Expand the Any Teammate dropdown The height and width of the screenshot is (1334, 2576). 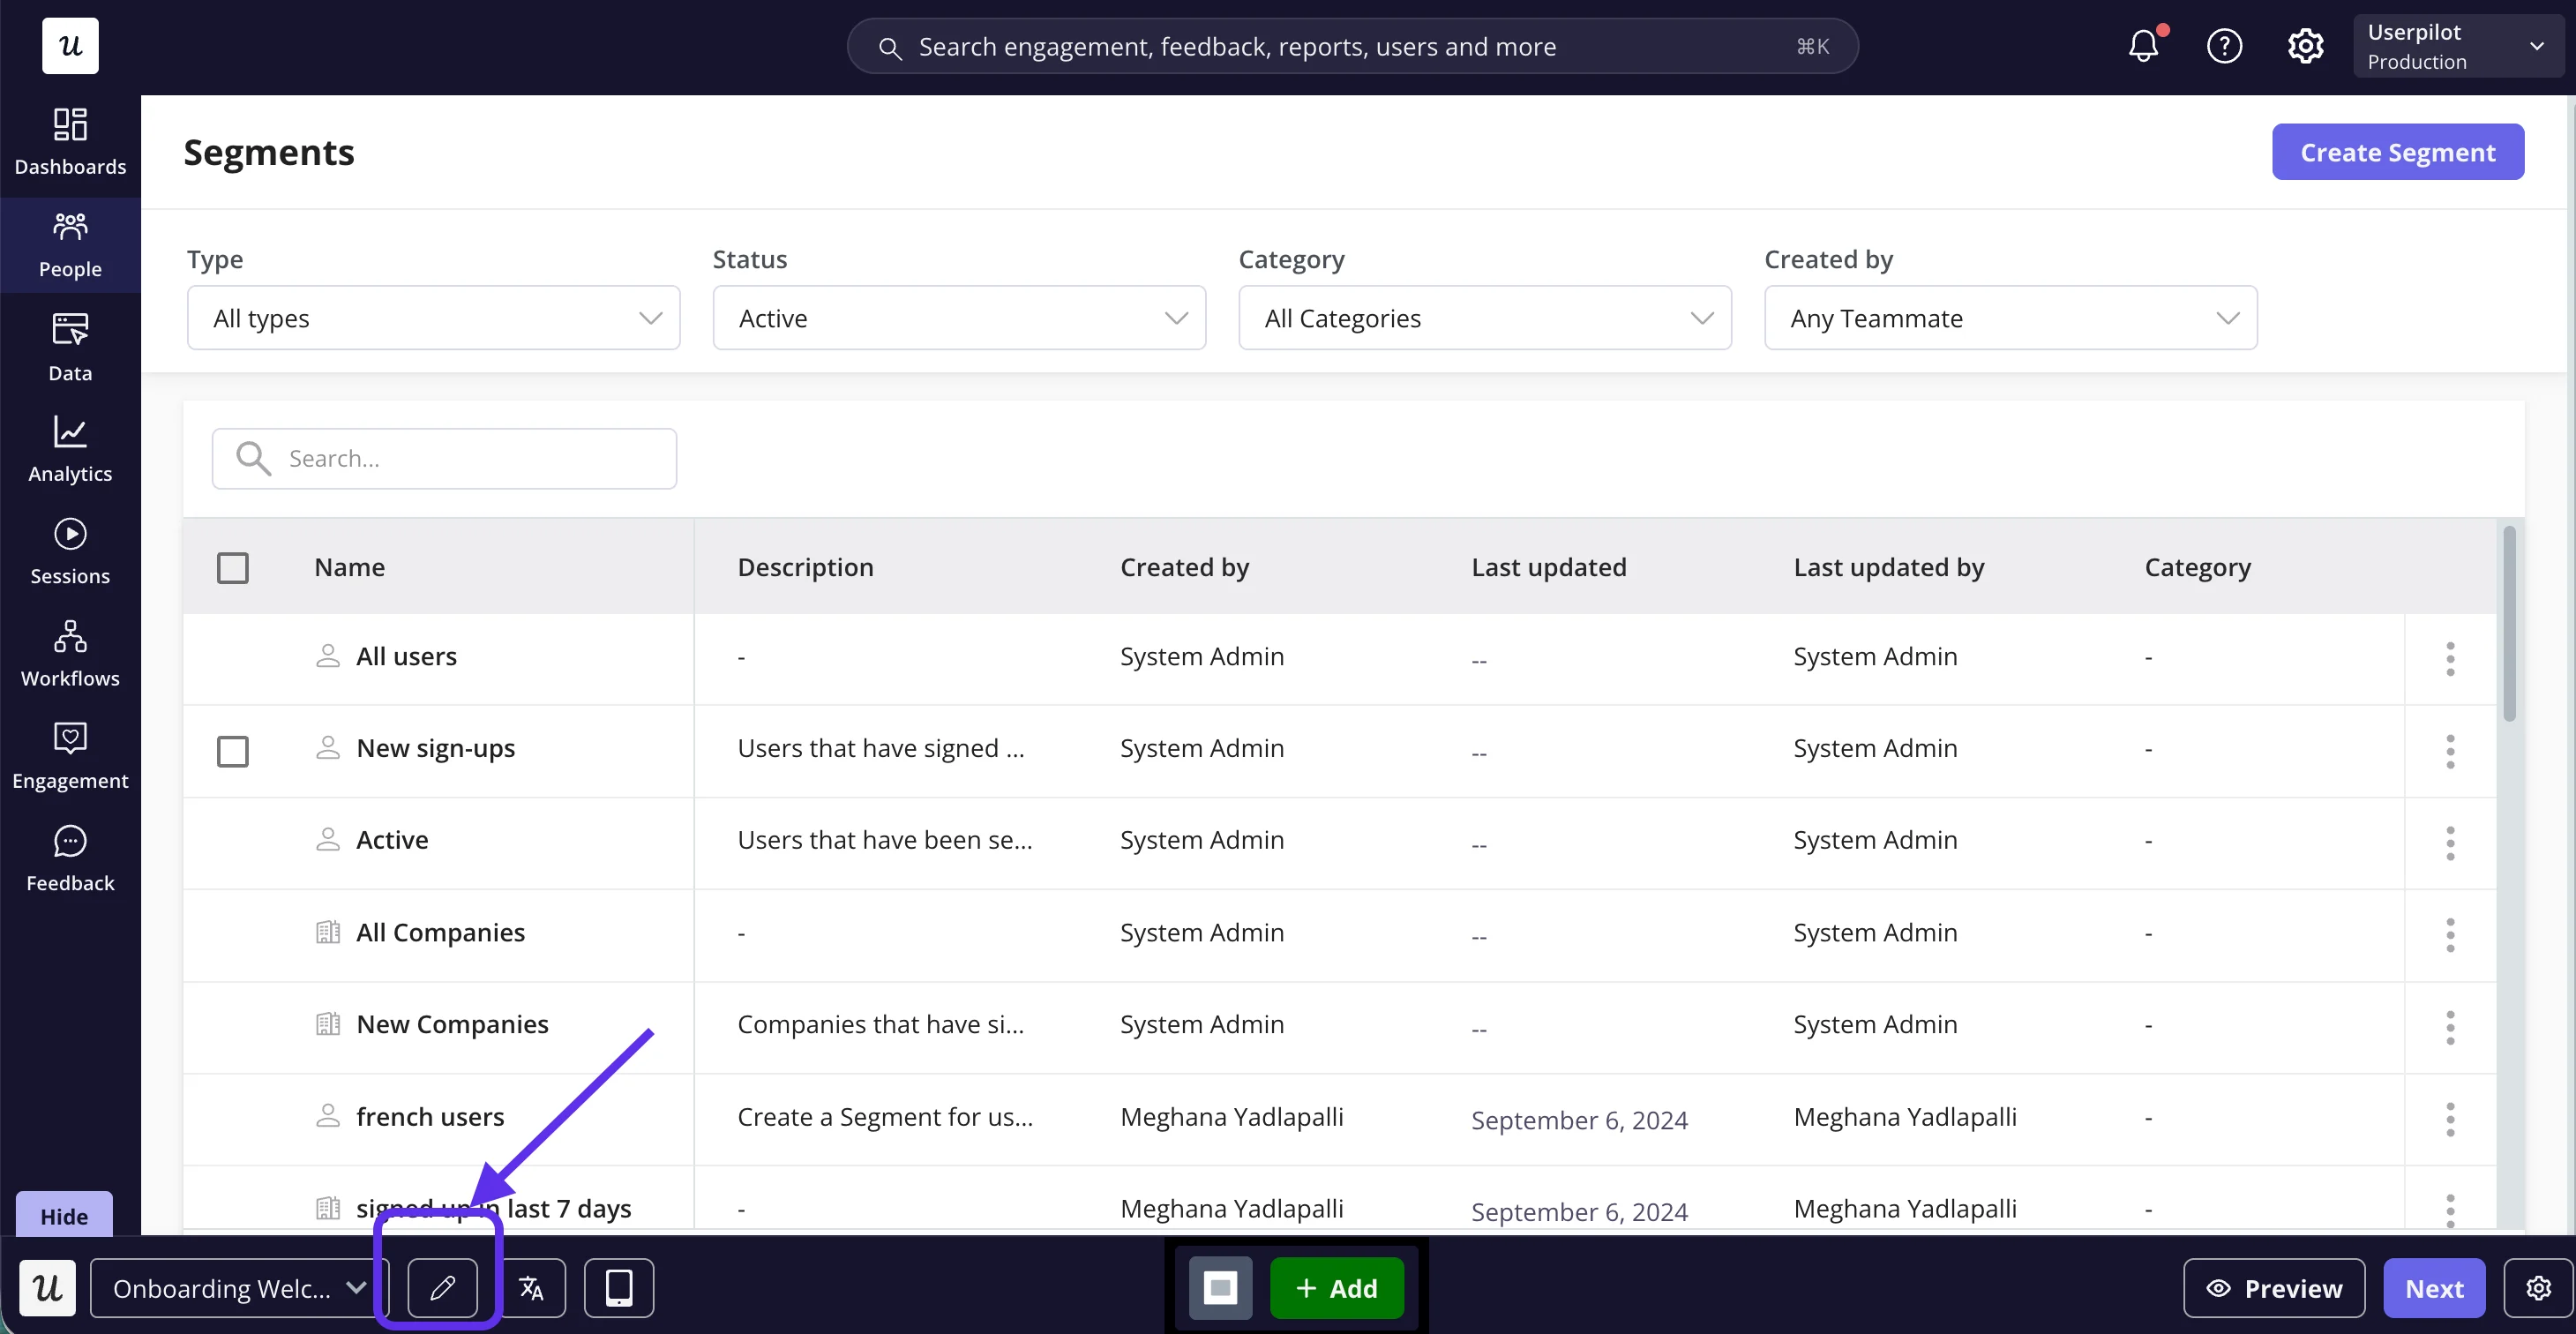(x=2011, y=318)
